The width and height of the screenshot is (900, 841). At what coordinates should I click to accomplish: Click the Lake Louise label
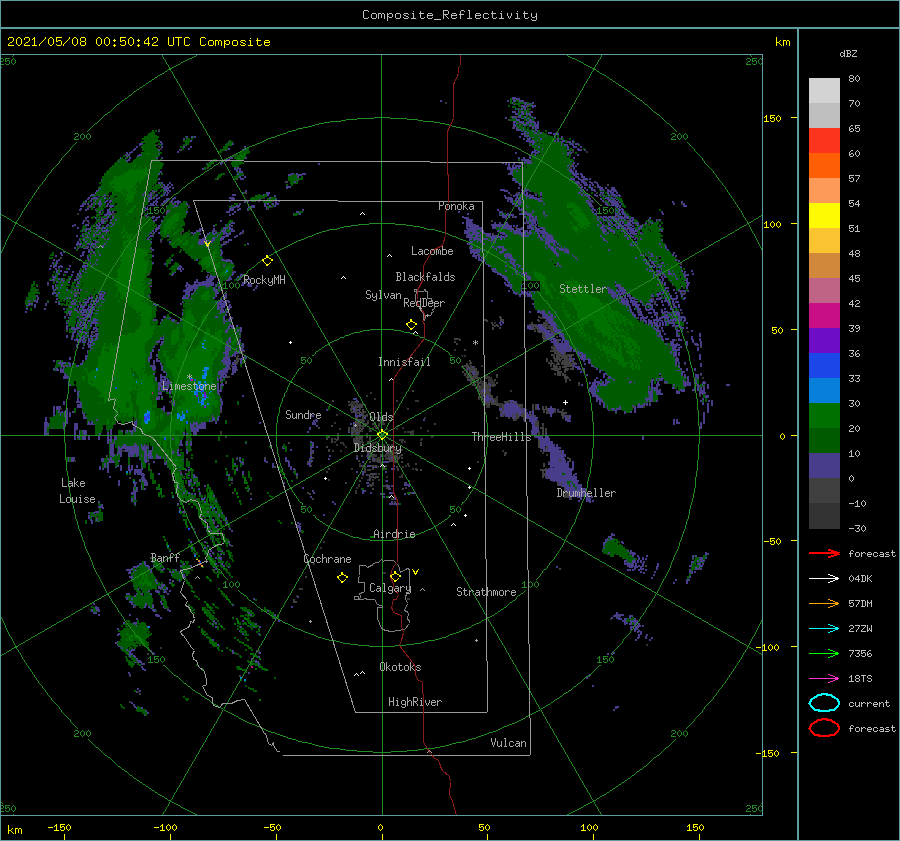77,491
